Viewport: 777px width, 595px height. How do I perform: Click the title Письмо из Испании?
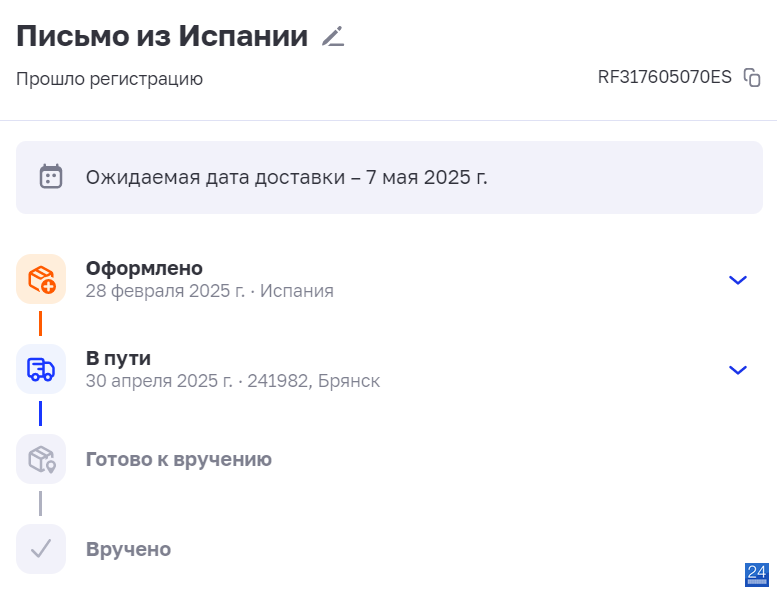162,36
